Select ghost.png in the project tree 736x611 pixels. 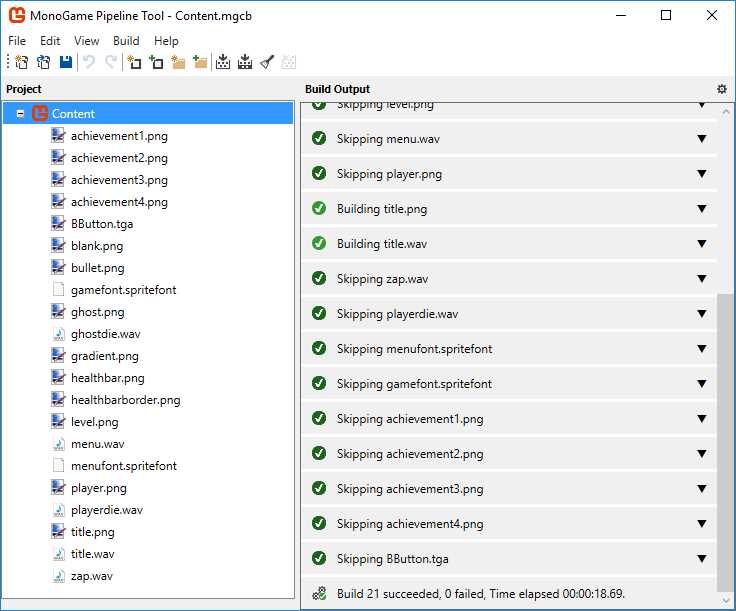[x=98, y=312]
